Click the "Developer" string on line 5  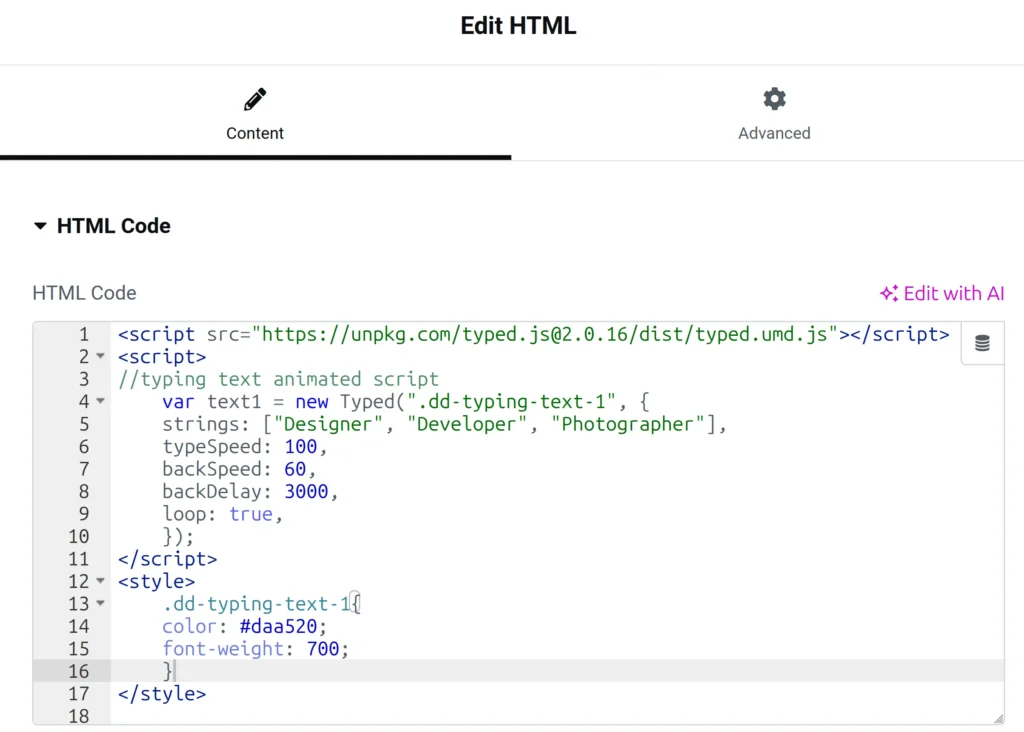(x=466, y=424)
